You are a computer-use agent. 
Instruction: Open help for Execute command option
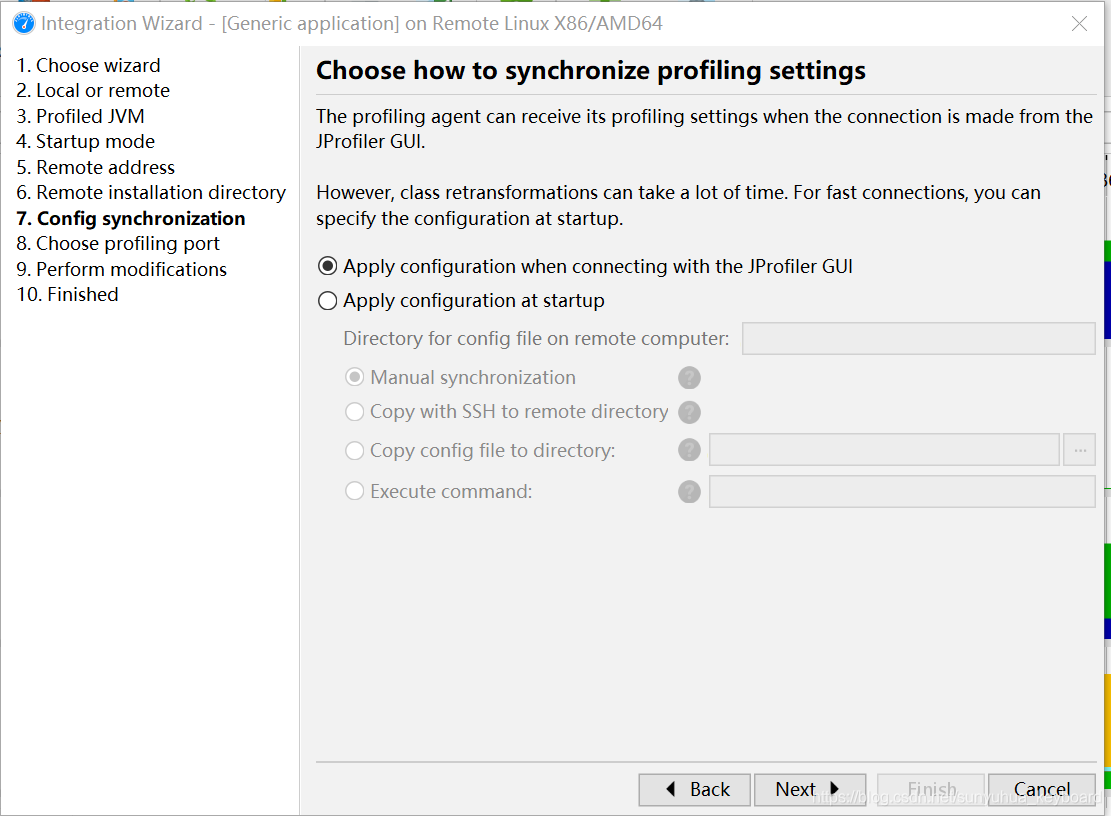[689, 492]
